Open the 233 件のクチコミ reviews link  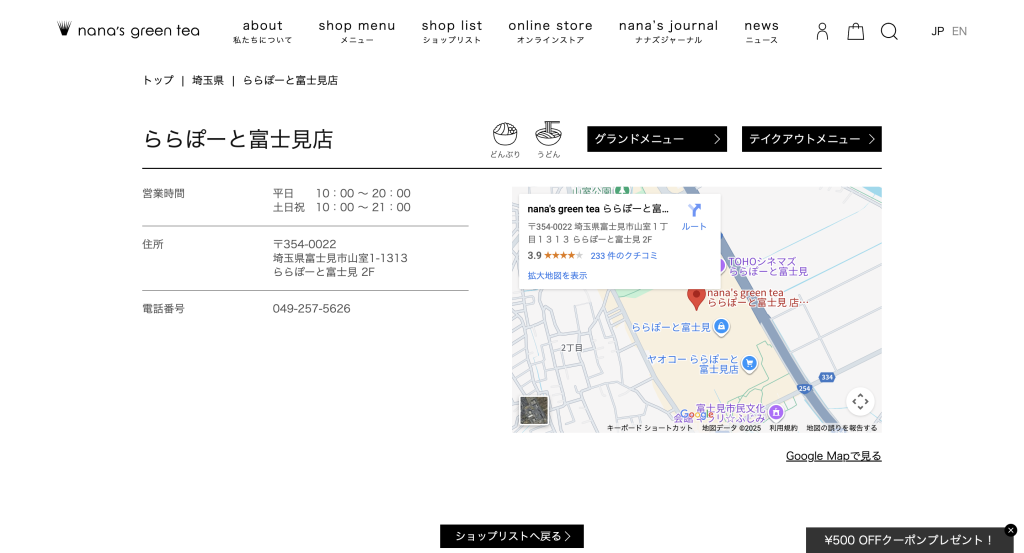(x=624, y=256)
